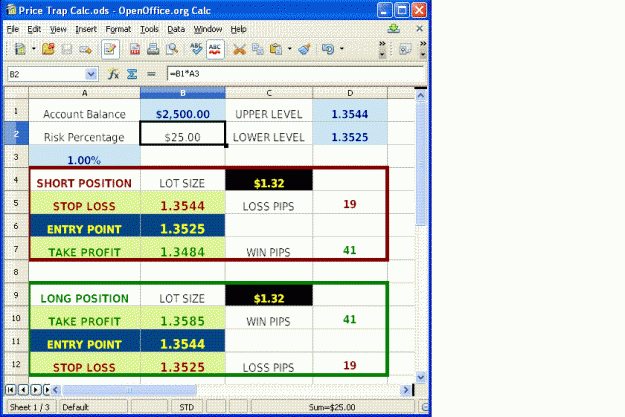Click the 1.00% risk cell
Viewport: 625px width, 417px height.
85,156
